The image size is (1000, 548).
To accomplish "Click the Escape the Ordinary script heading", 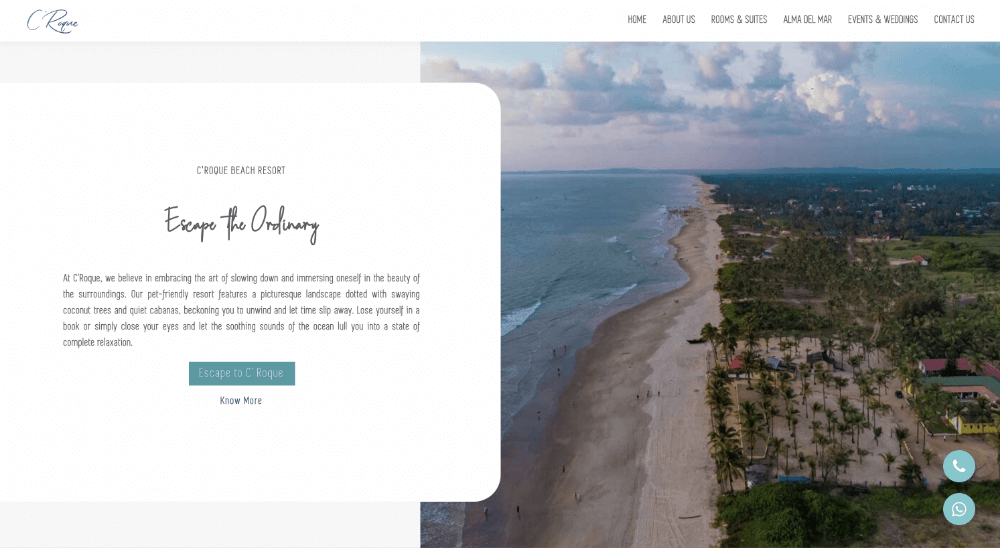I will pos(242,224).
